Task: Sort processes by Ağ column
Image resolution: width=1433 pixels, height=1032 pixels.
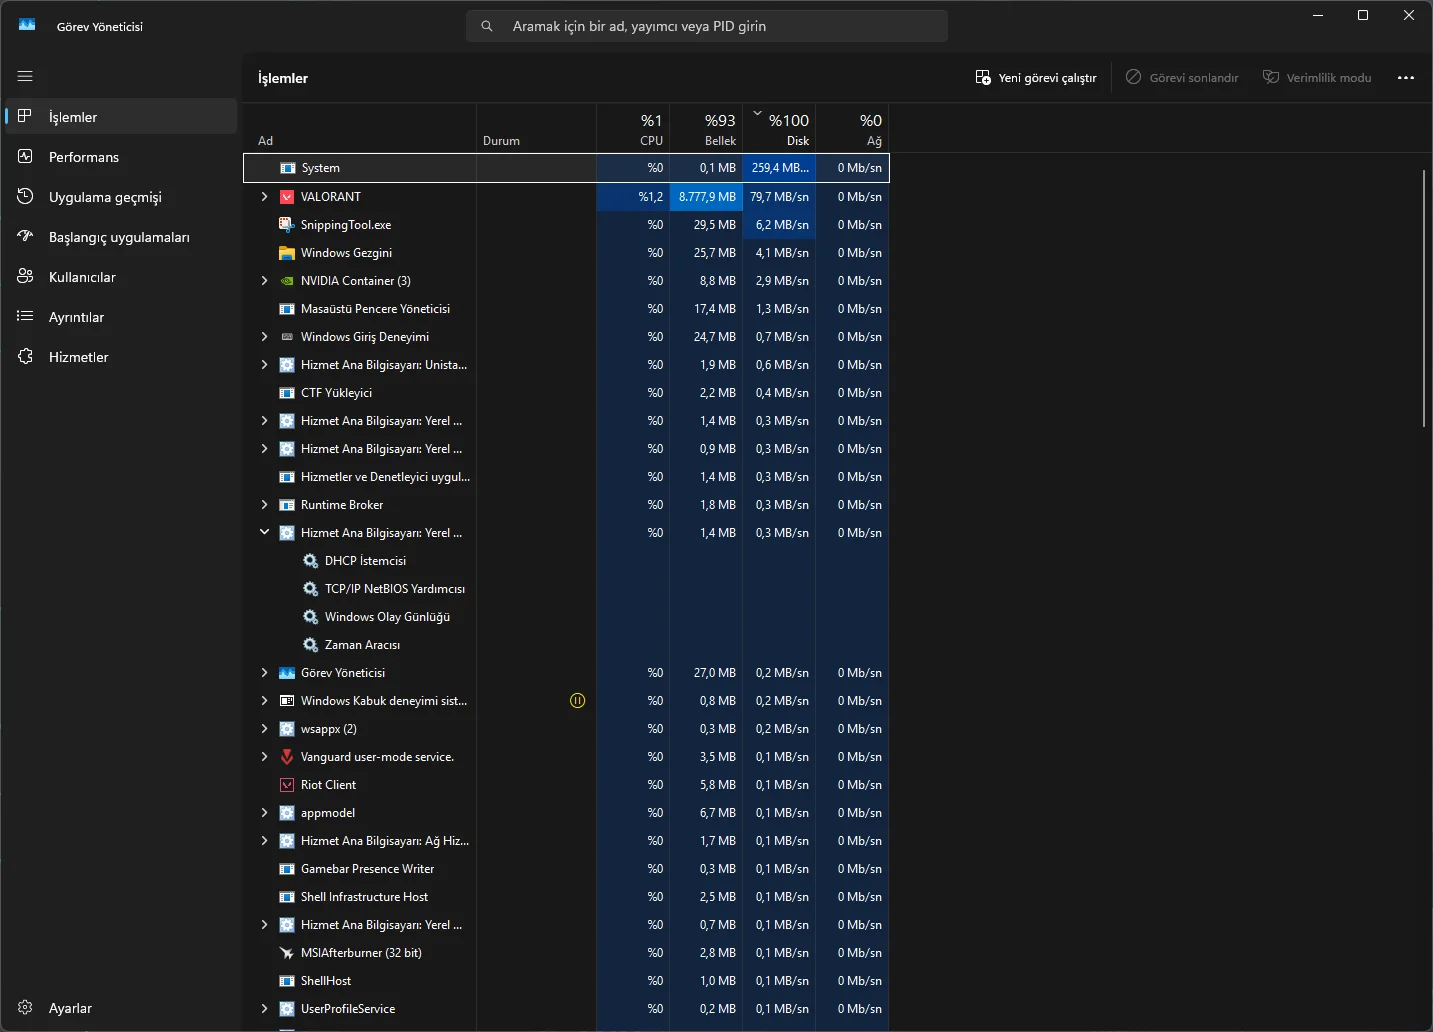Action: (852, 129)
